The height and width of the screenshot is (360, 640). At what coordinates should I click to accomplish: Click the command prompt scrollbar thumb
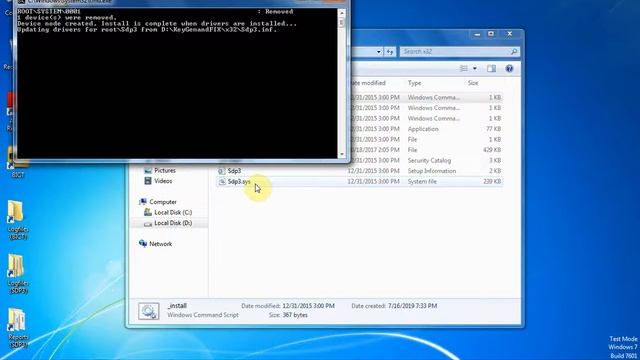point(342,23)
